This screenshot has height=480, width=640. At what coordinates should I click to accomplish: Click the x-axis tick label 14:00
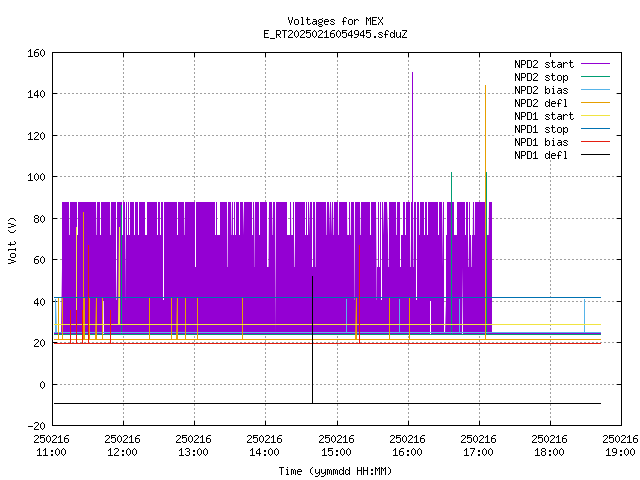(264, 452)
